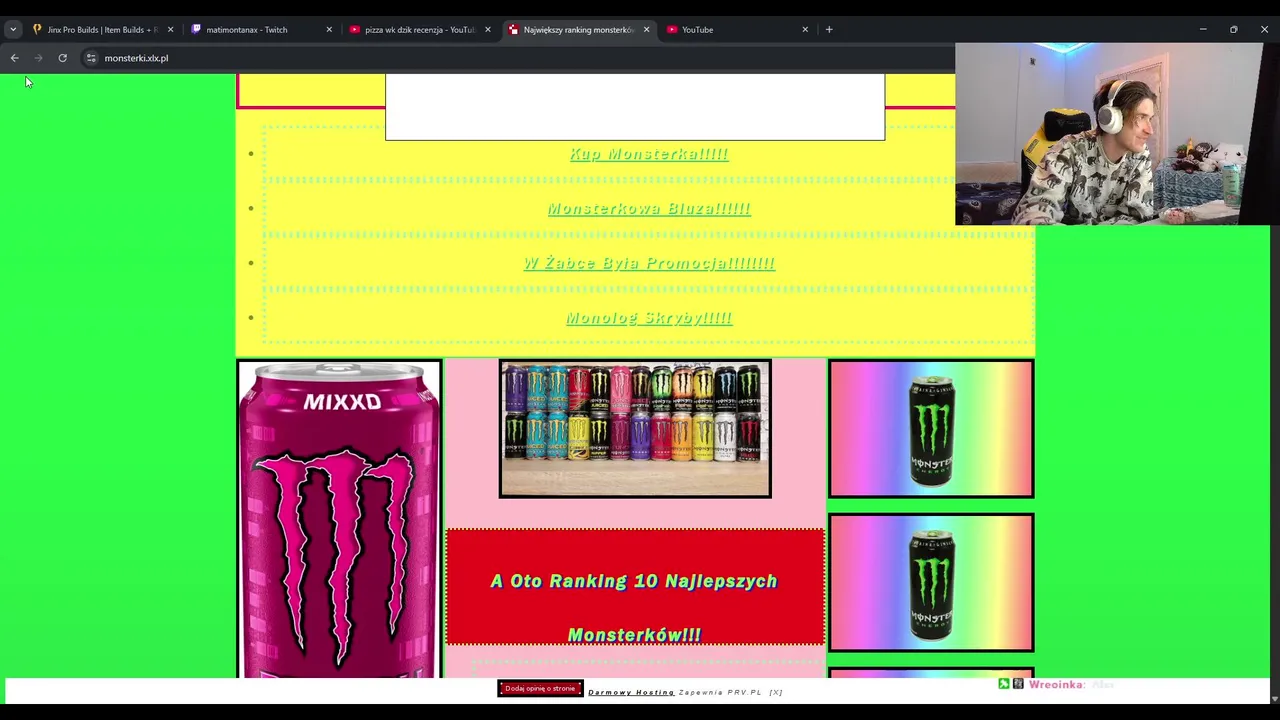Screen dimensions: 1280x720
Task: Click the page scrollbar down arrow
Action: click(x=1273, y=697)
